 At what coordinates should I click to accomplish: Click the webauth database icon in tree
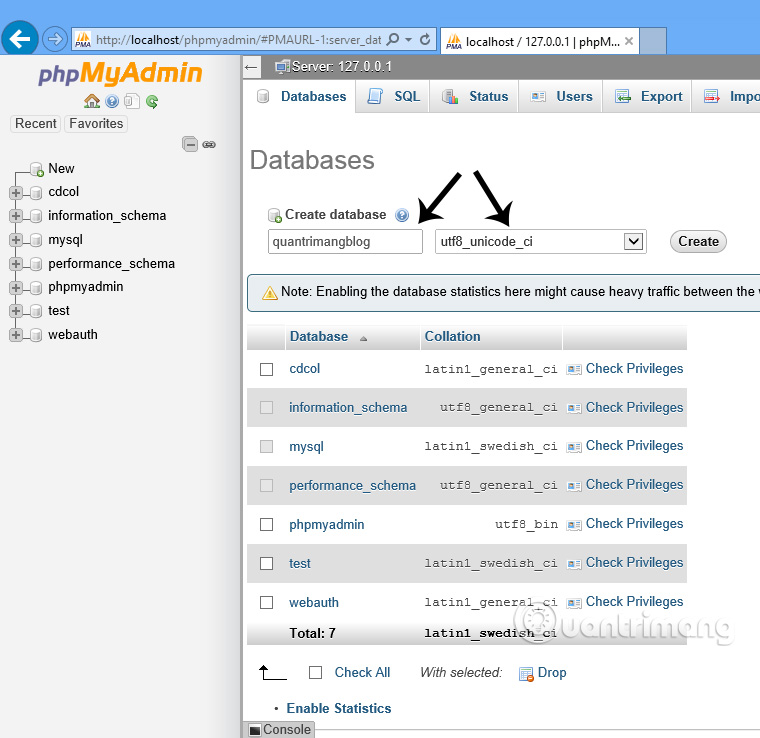tap(36, 335)
